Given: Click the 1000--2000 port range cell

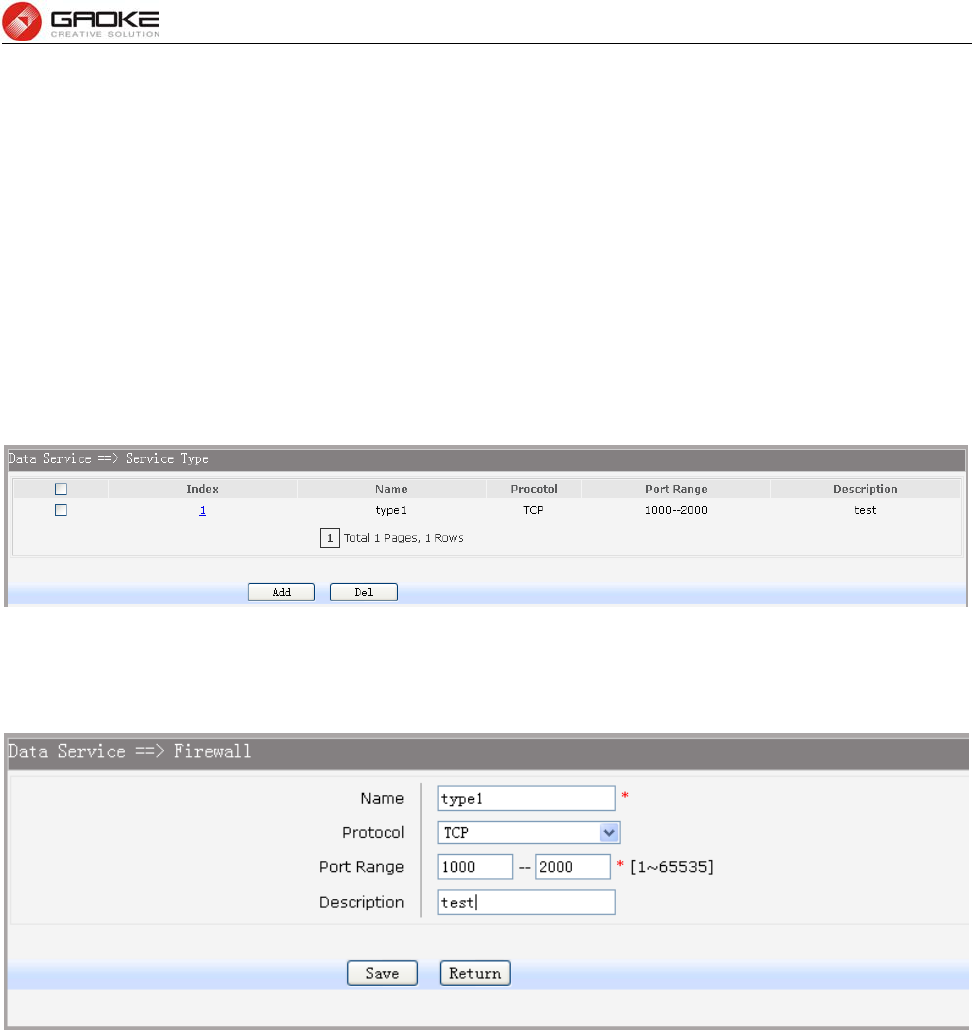Looking at the screenshot, I should click(676, 510).
